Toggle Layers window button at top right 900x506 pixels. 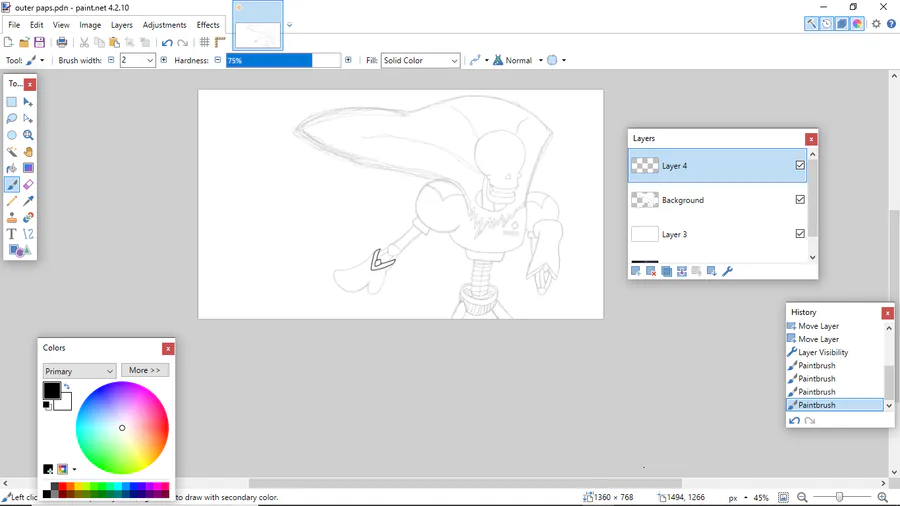842,24
